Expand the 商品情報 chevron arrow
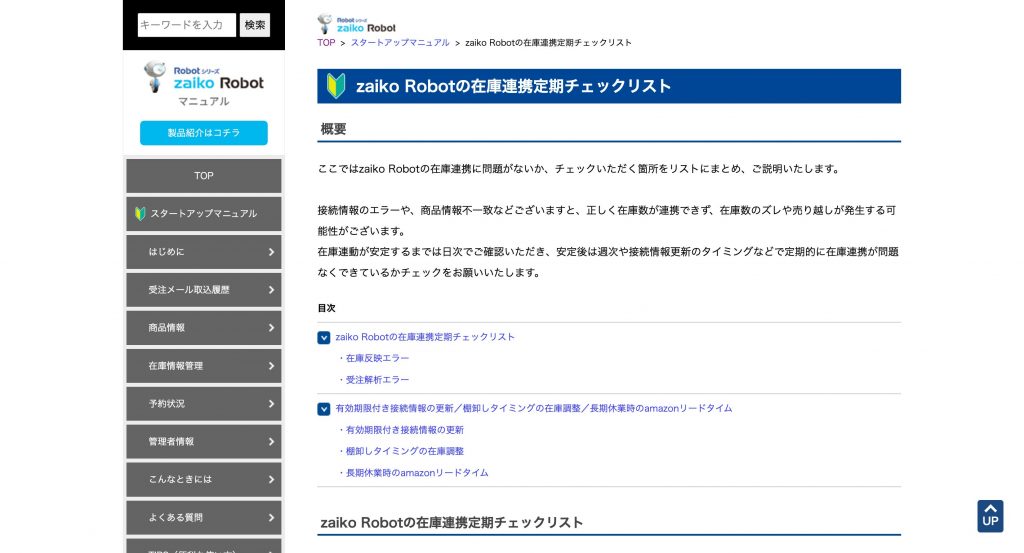Screen dimensions: 1024x553 click(271, 328)
